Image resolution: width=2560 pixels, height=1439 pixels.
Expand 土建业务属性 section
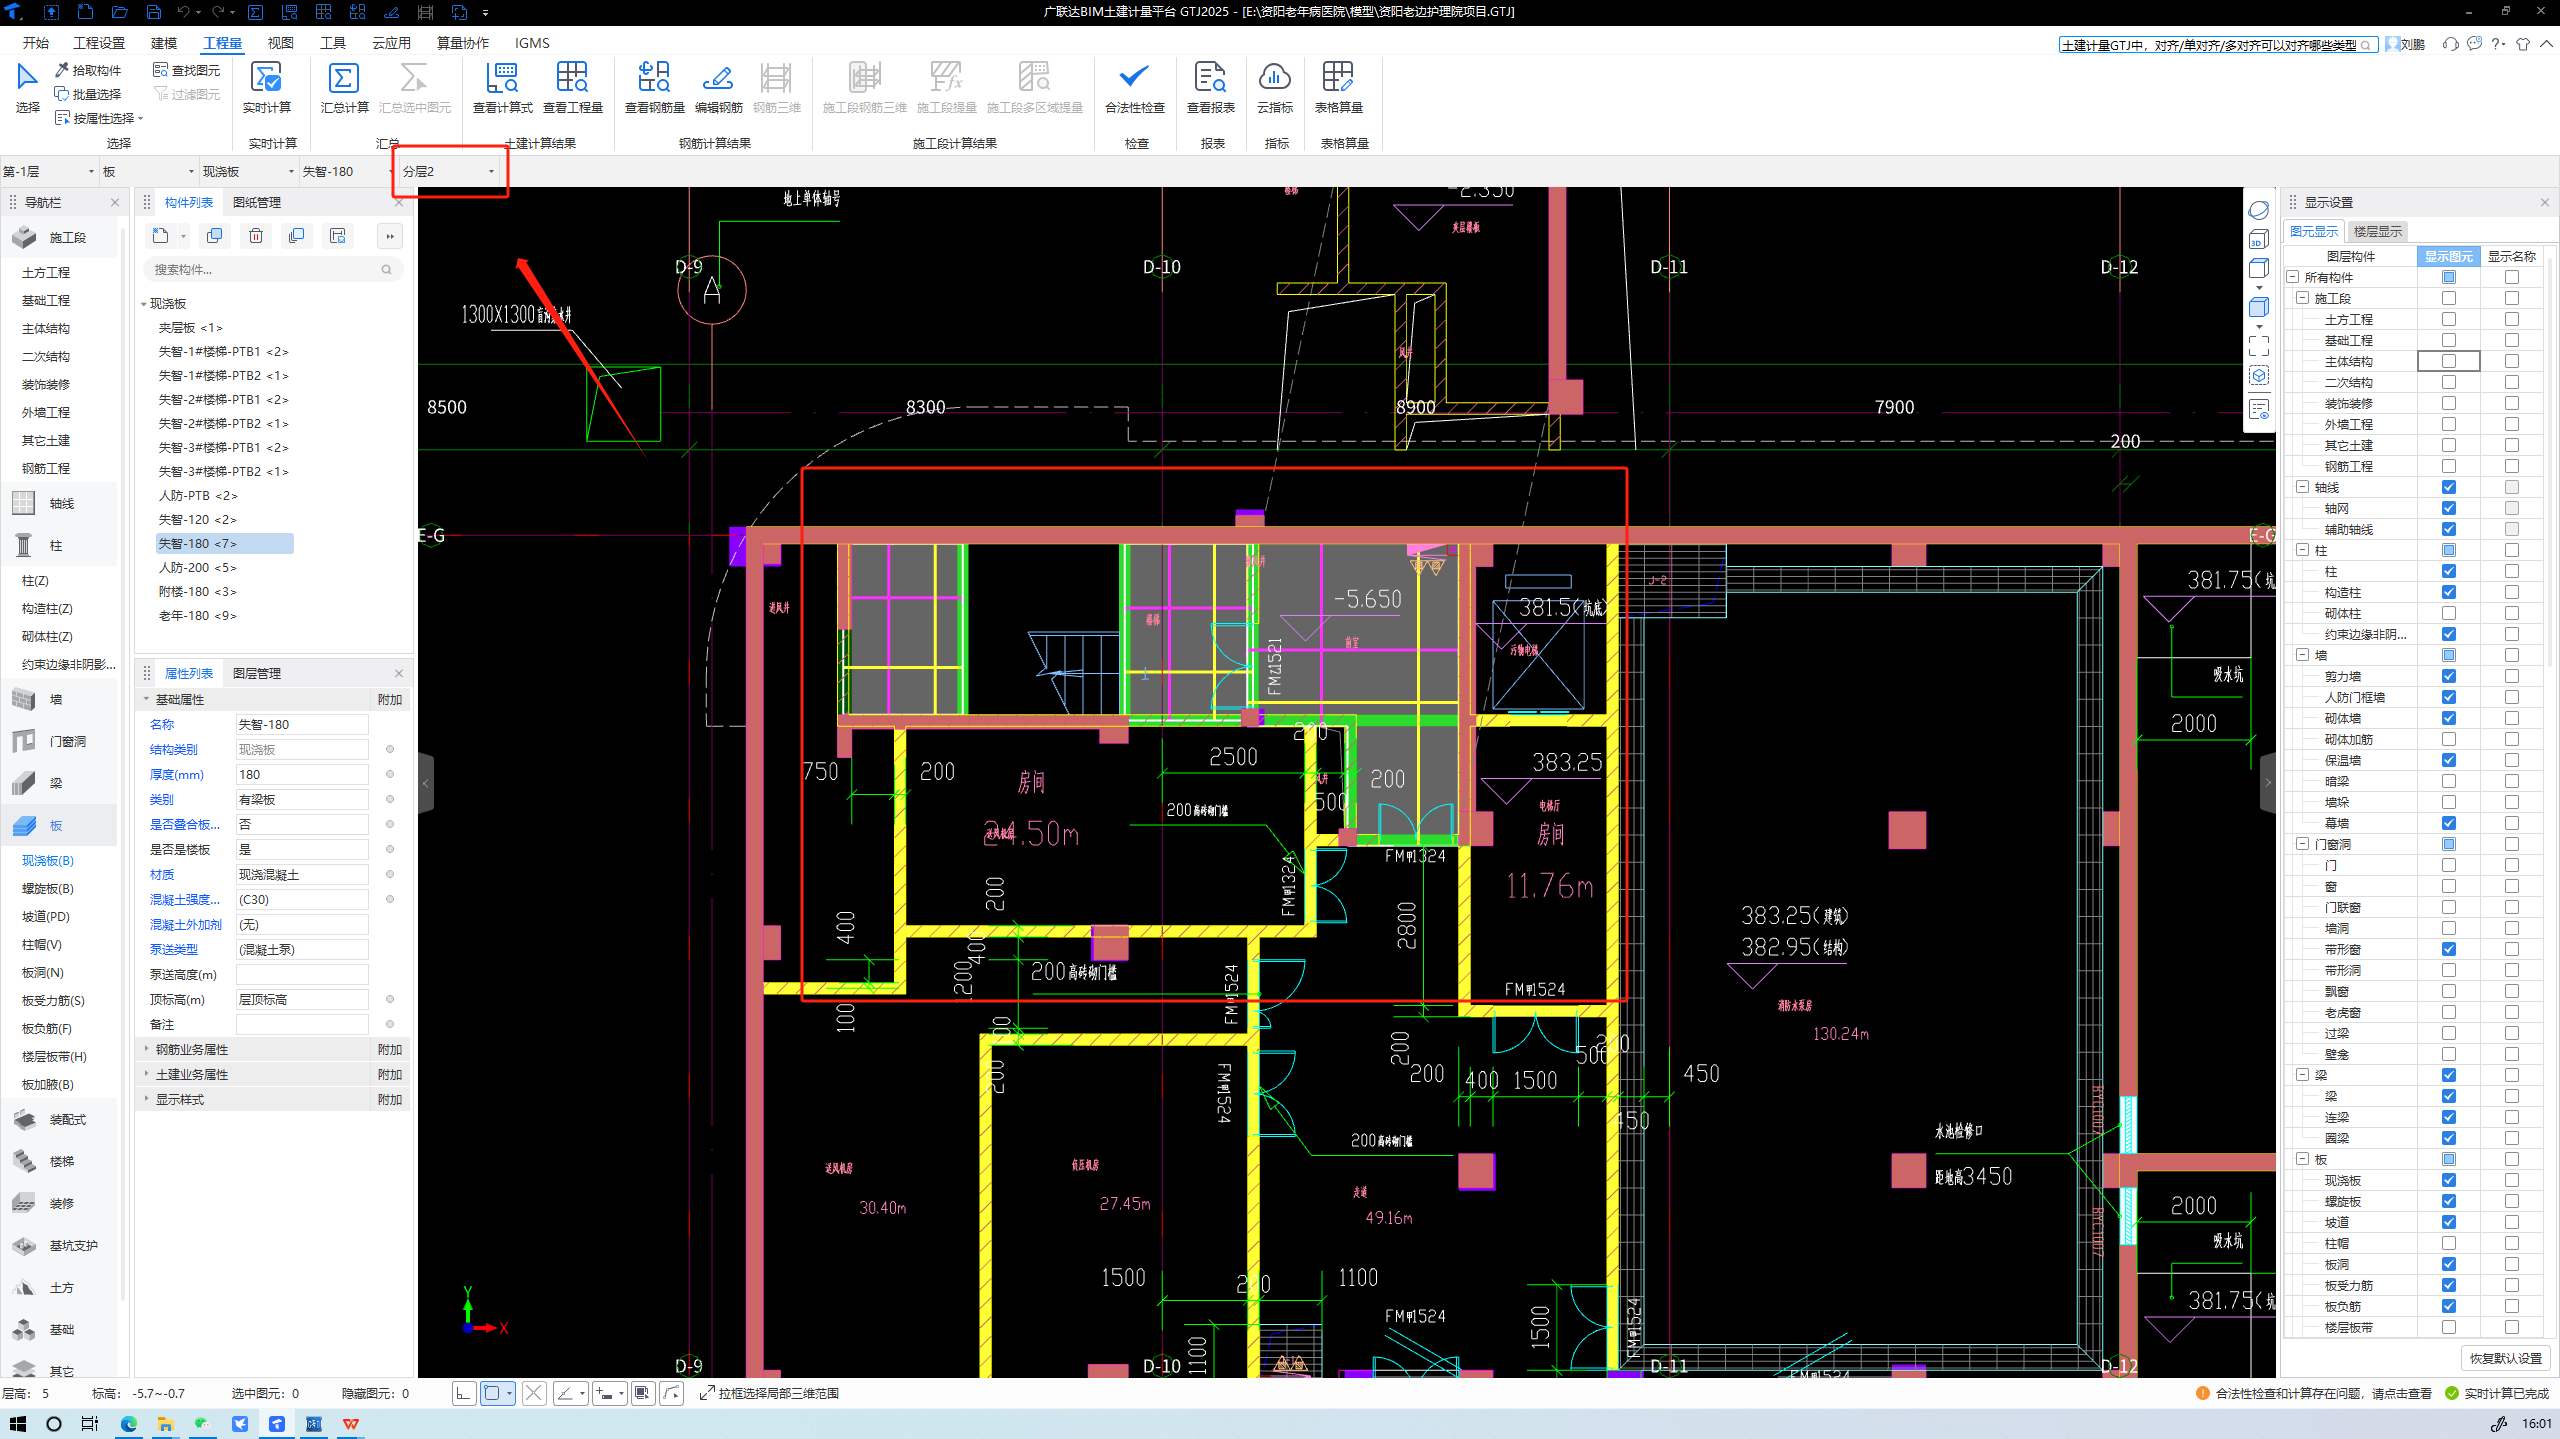147,1074
